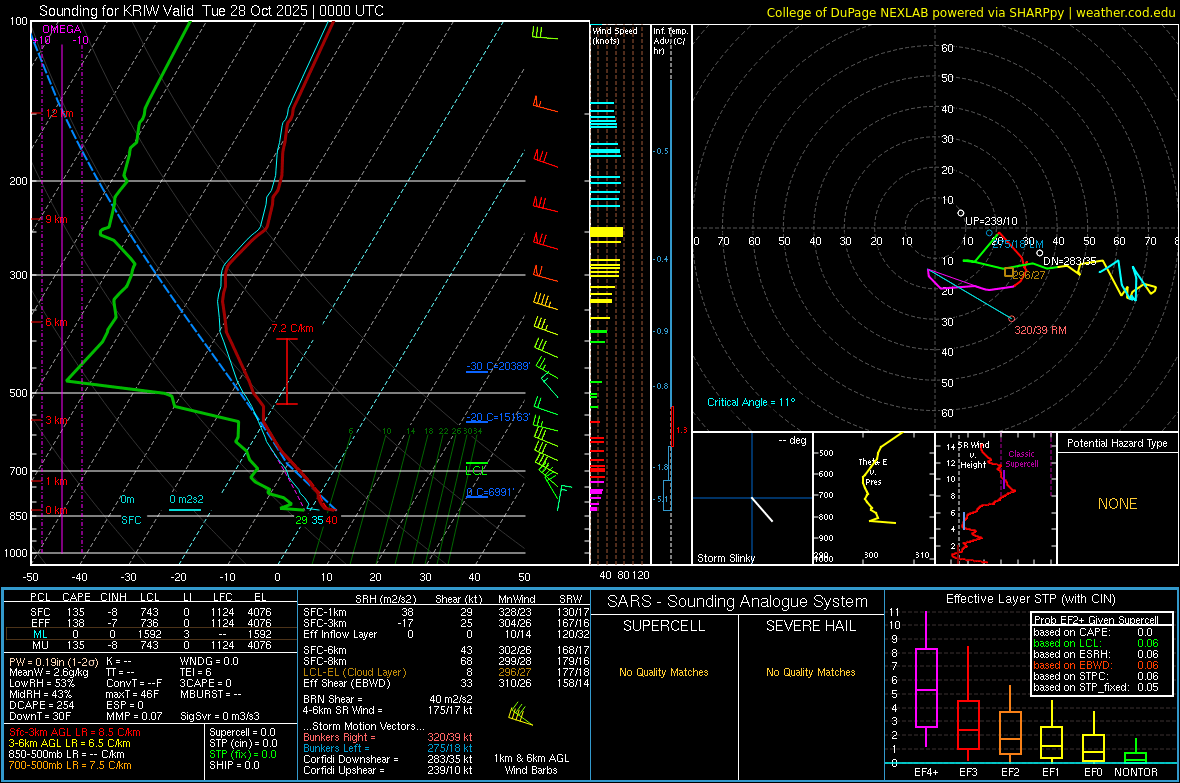Screen dimensions: 1180x783
Task: Click the 'Supercell = 0.0' index
Action: pos(242,732)
